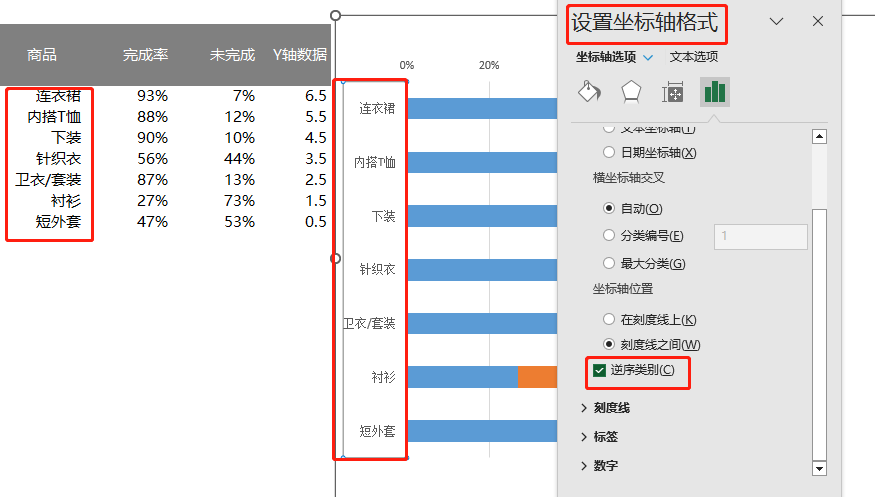
Task: Click the 27% completion rate cell
Action: 152,201
